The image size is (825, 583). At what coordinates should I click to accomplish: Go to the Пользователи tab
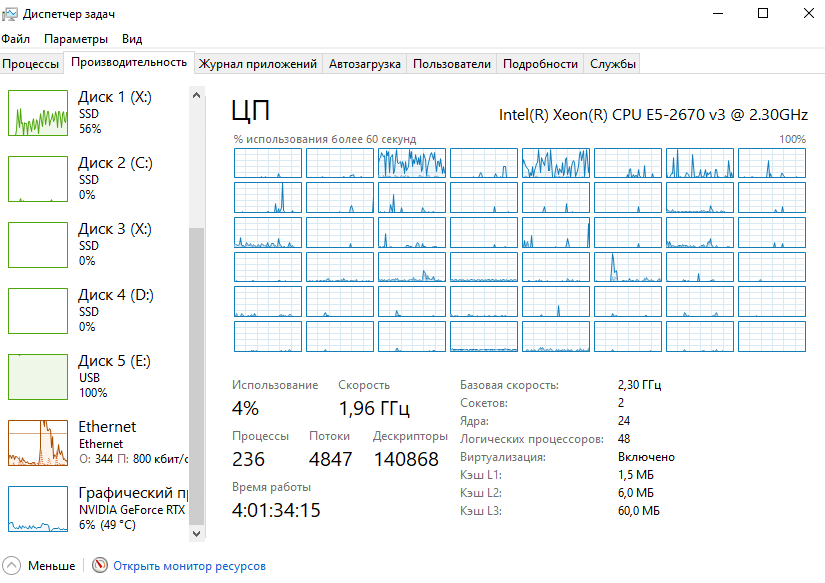(451, 64)
